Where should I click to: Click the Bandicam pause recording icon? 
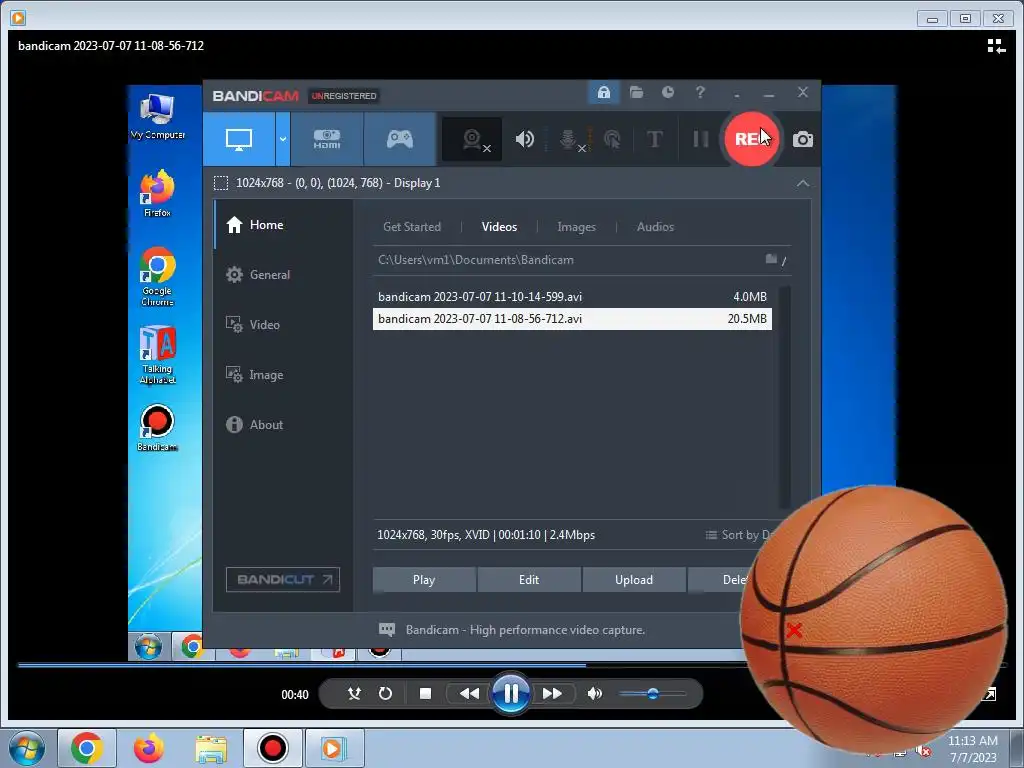coord(701,139)
